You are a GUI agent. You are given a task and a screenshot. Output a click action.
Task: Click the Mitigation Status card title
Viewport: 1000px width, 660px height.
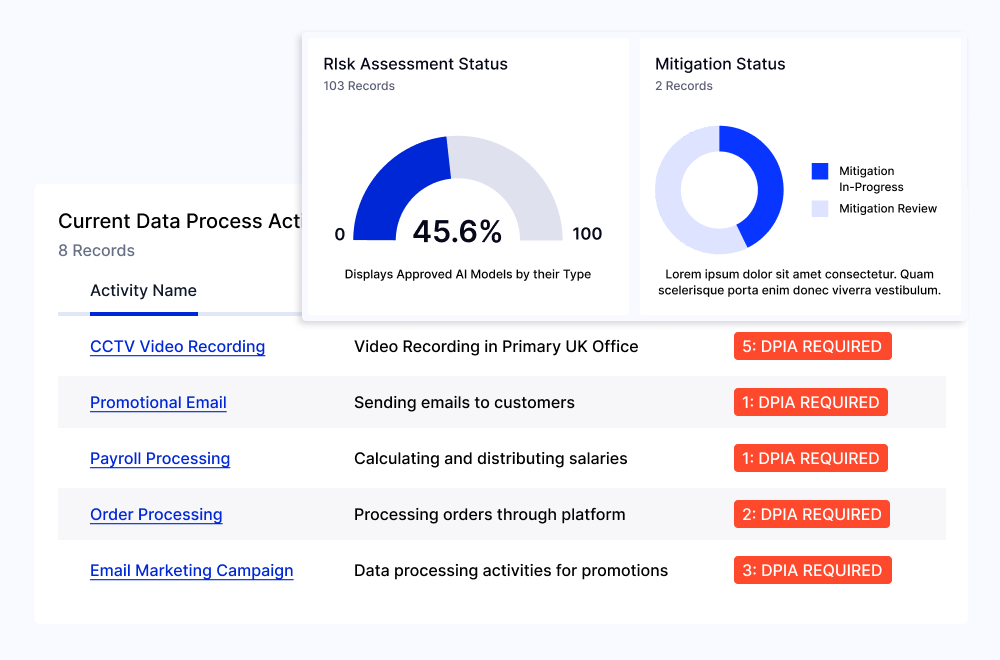719,63
